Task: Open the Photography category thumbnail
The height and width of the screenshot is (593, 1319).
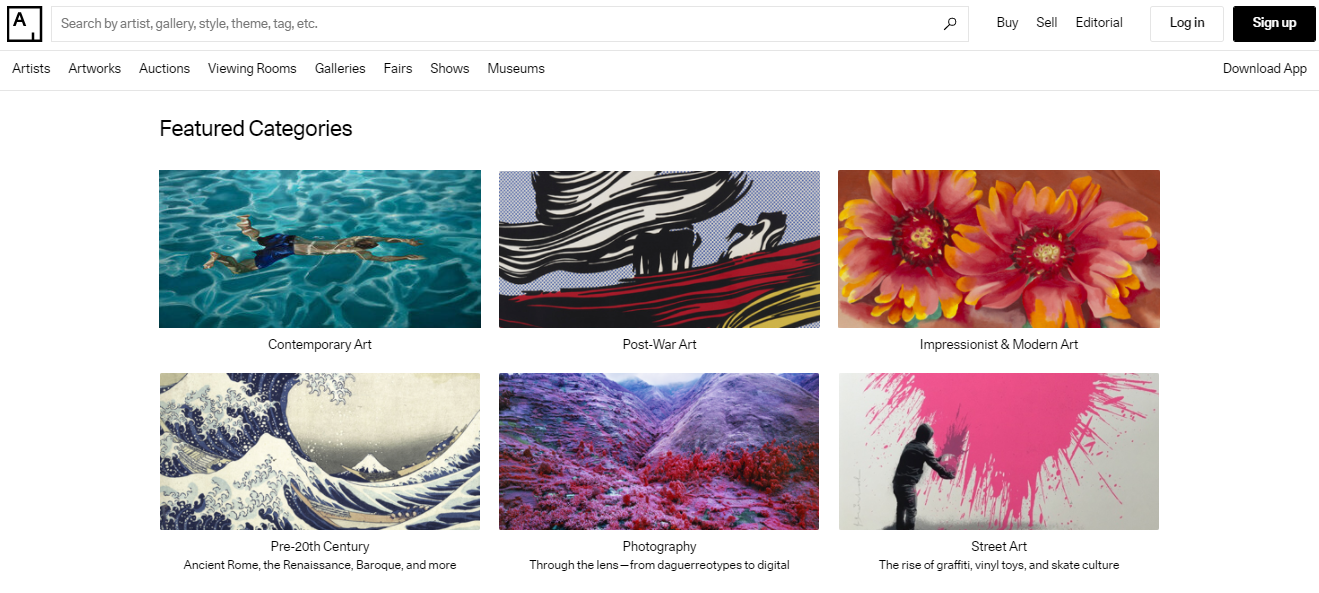Action: coord(658,451)
